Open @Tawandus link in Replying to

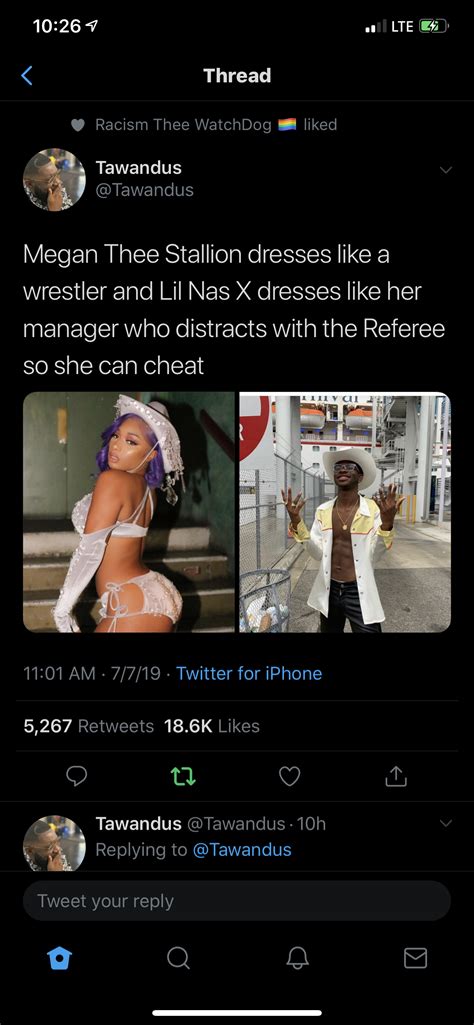[x=241, y=849]
